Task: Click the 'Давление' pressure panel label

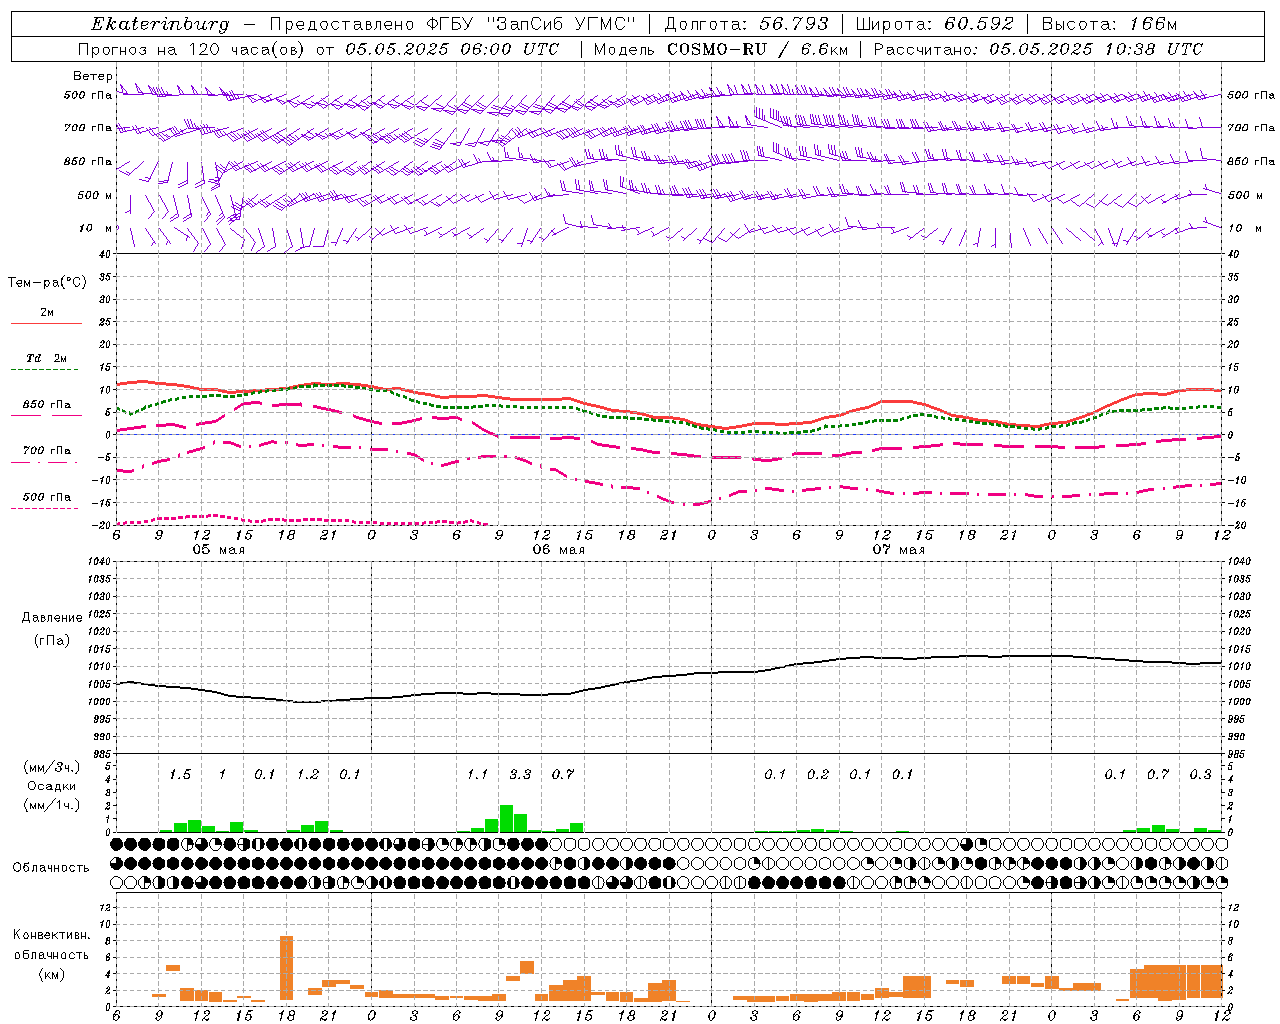Action: coord(52,618)
